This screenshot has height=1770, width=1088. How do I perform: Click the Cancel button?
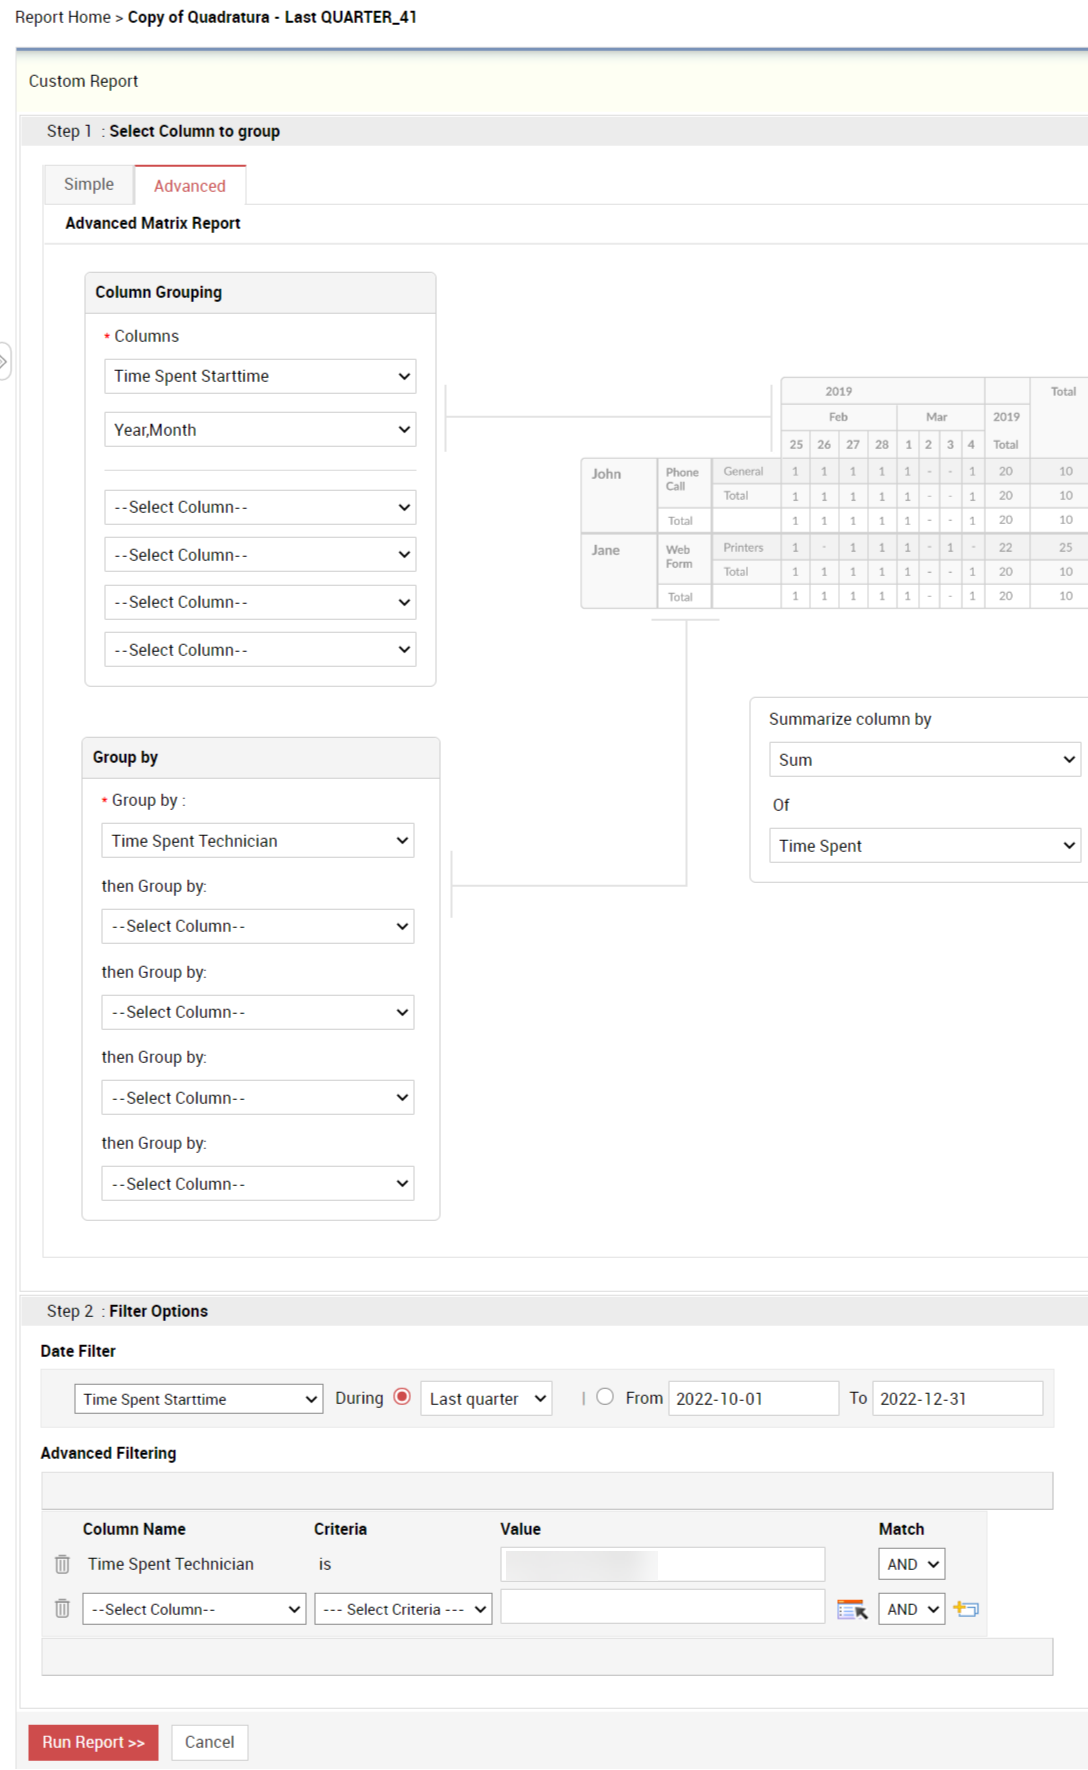[209, 1742]
